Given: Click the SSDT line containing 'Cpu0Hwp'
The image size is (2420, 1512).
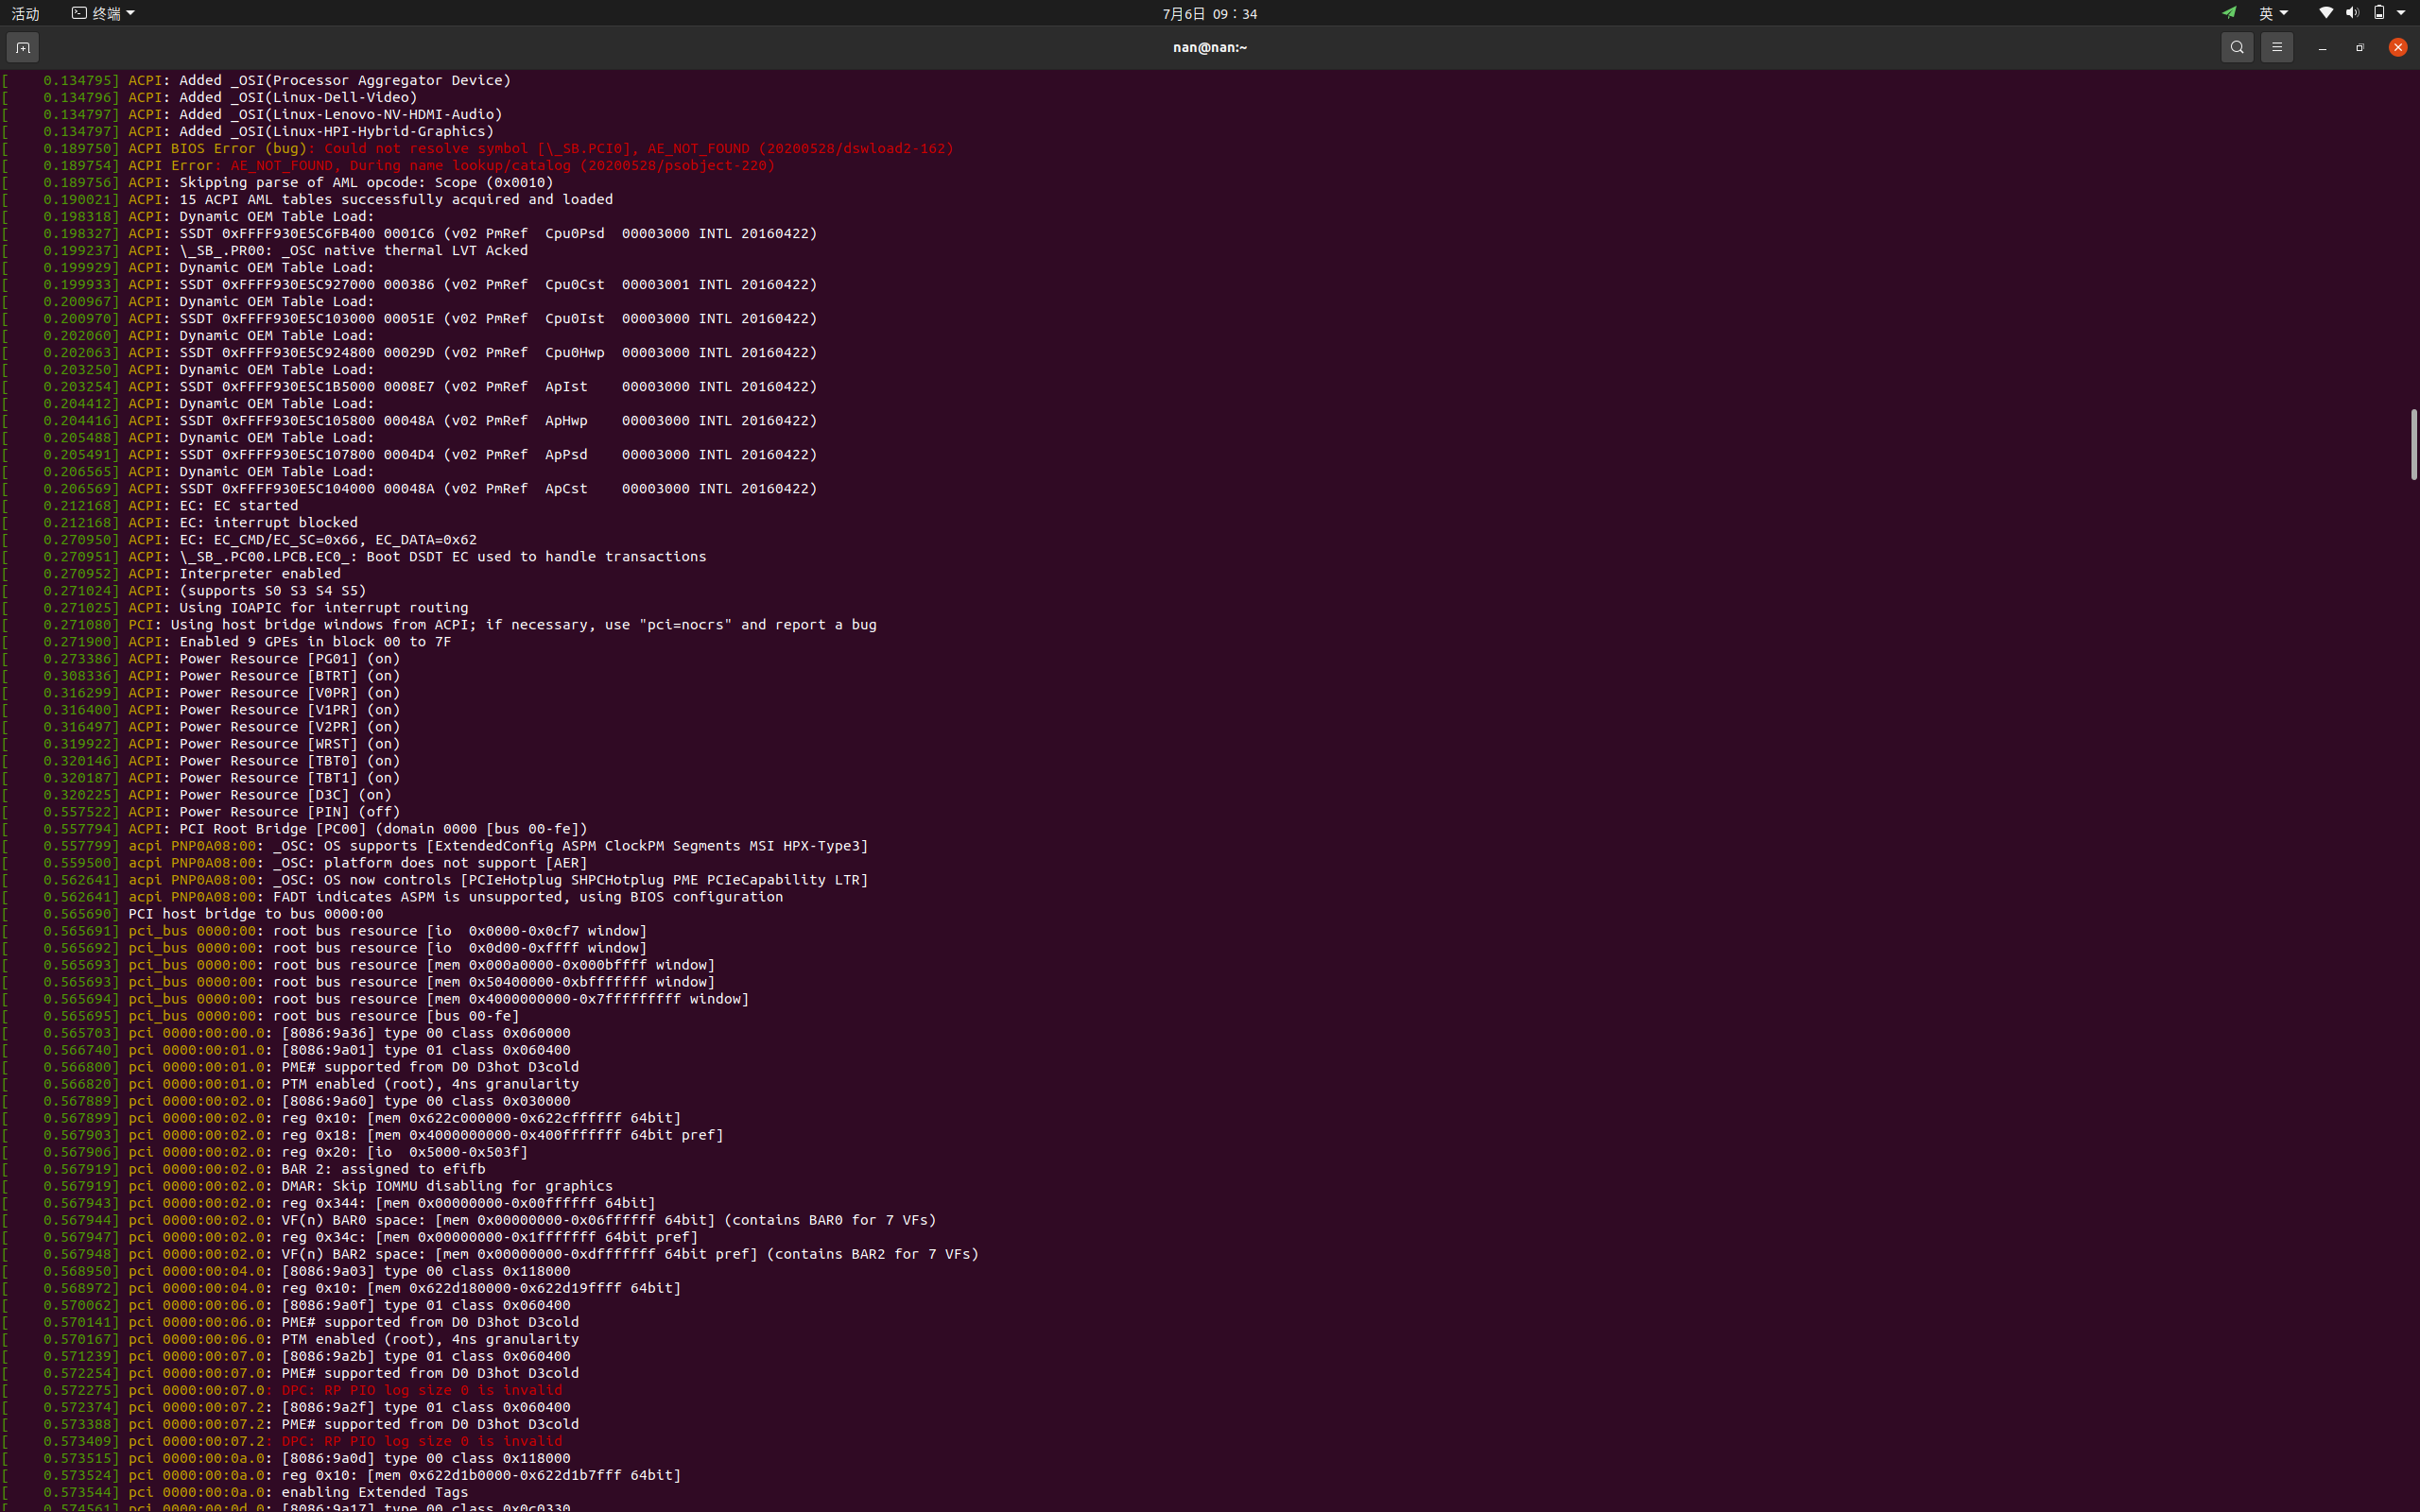Looking at the screenshot, I should 410,352.
